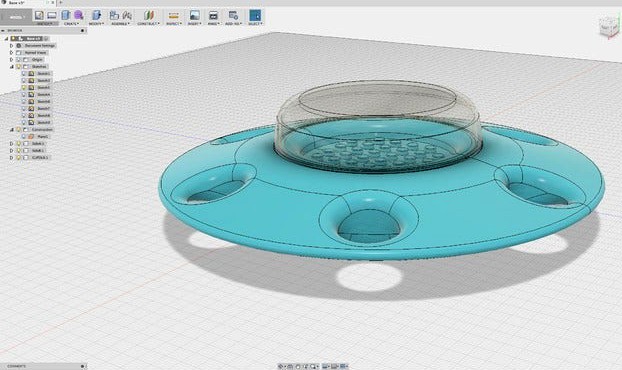Collapse the Sketches folder
622x370 pixels.
[12, 67]
